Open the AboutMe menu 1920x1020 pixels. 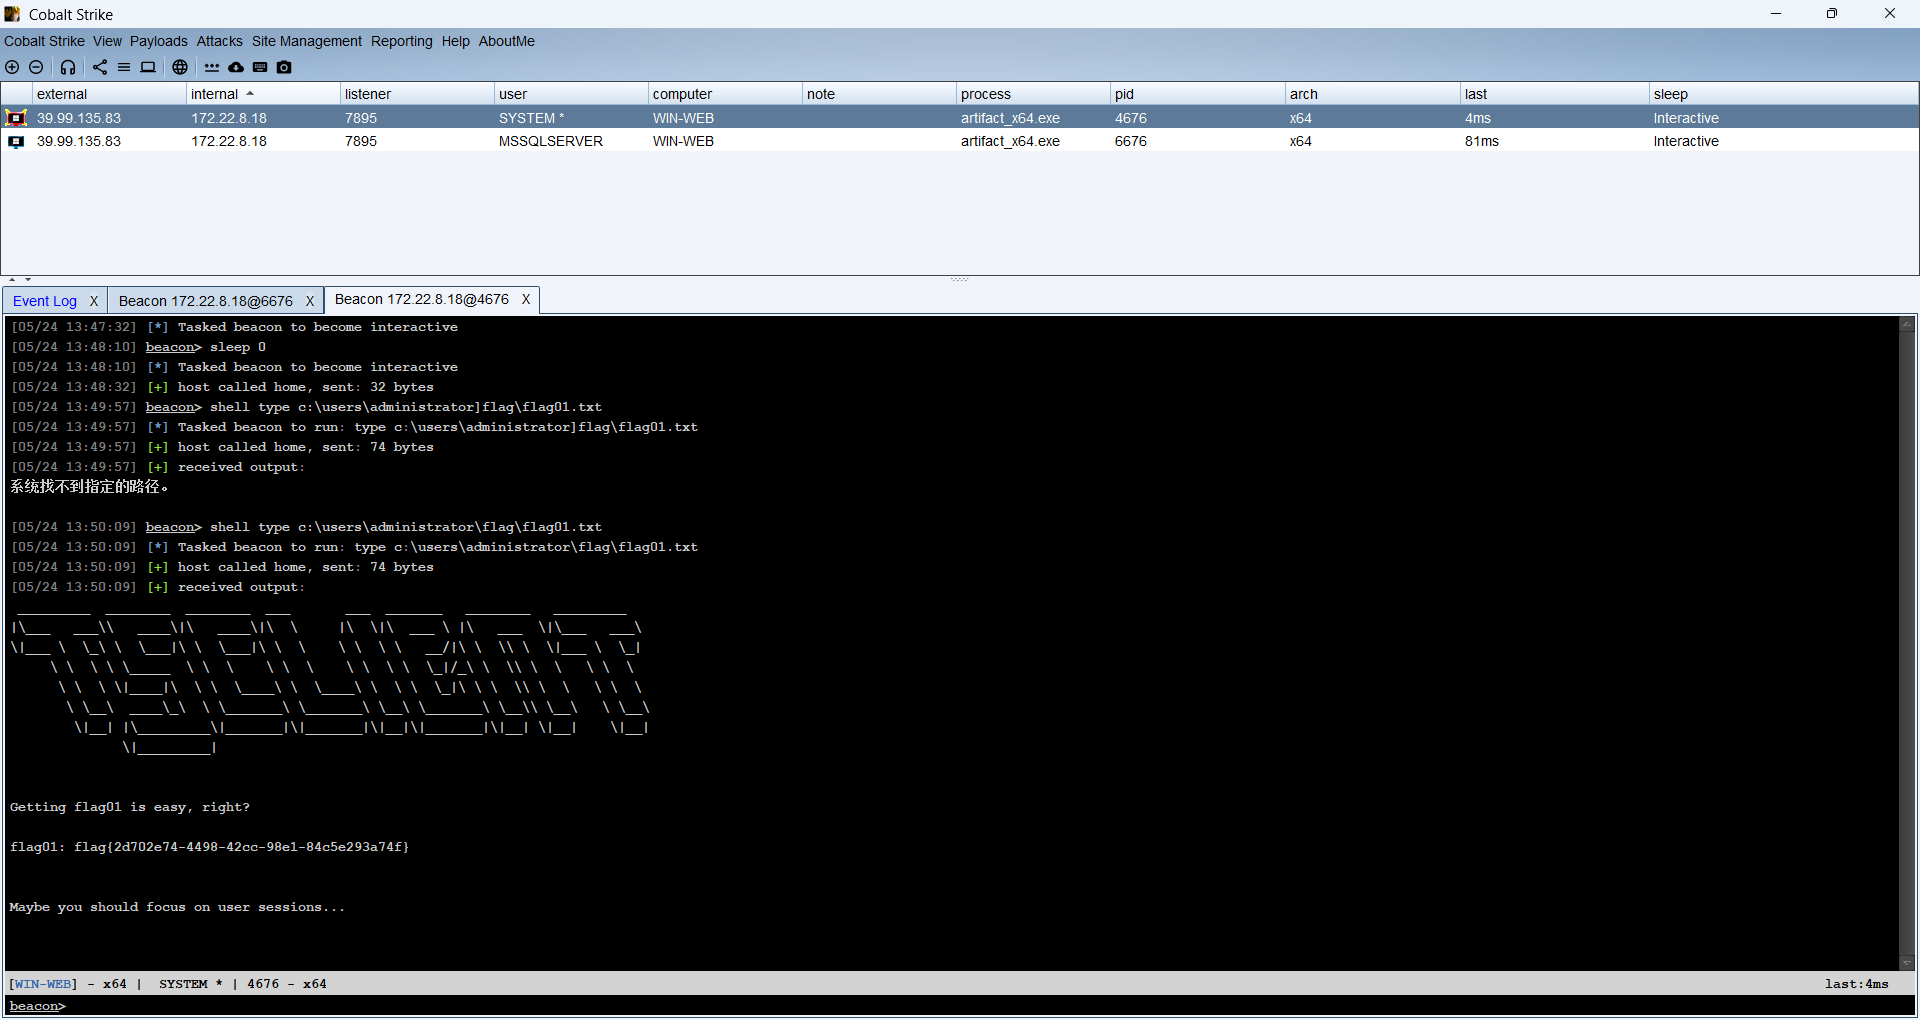pyautogui.click(x=507, y=41)
